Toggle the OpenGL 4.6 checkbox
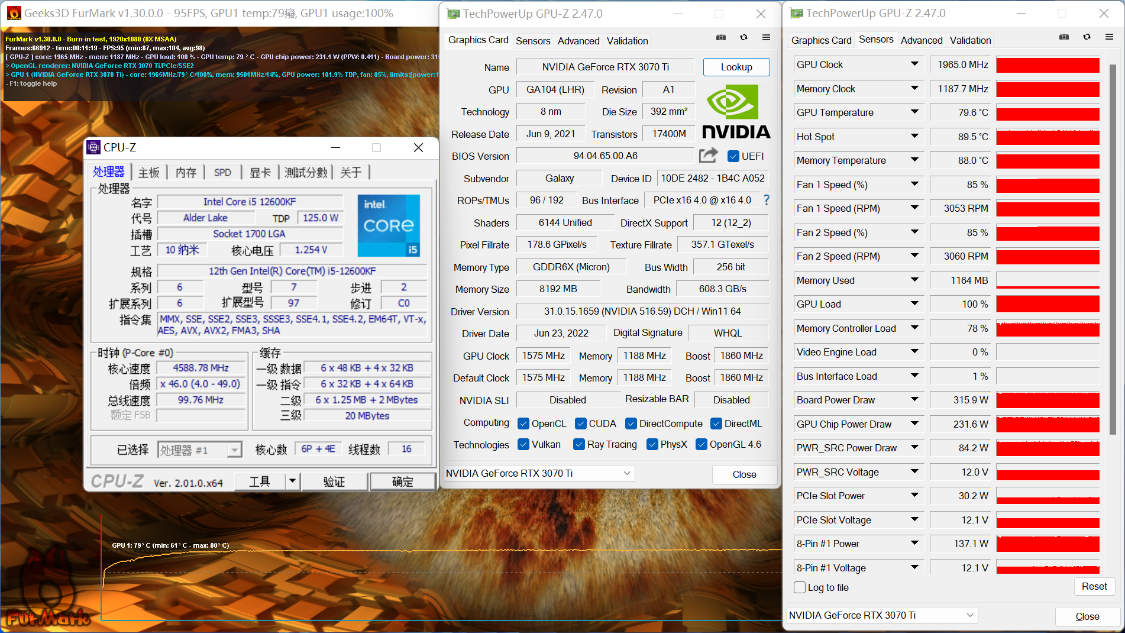 point(701,444)
